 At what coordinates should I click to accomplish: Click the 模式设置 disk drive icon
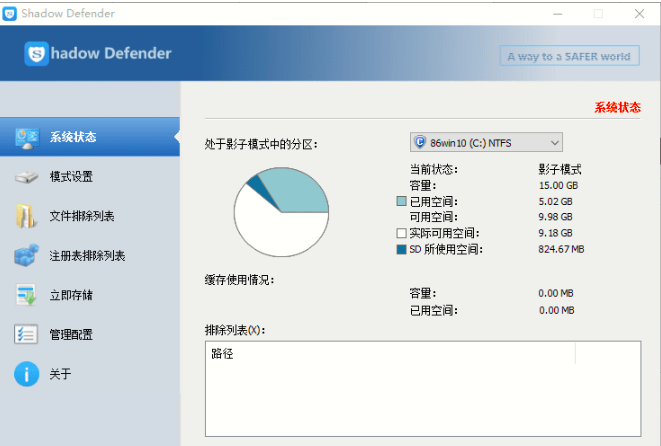coord(26,177)
